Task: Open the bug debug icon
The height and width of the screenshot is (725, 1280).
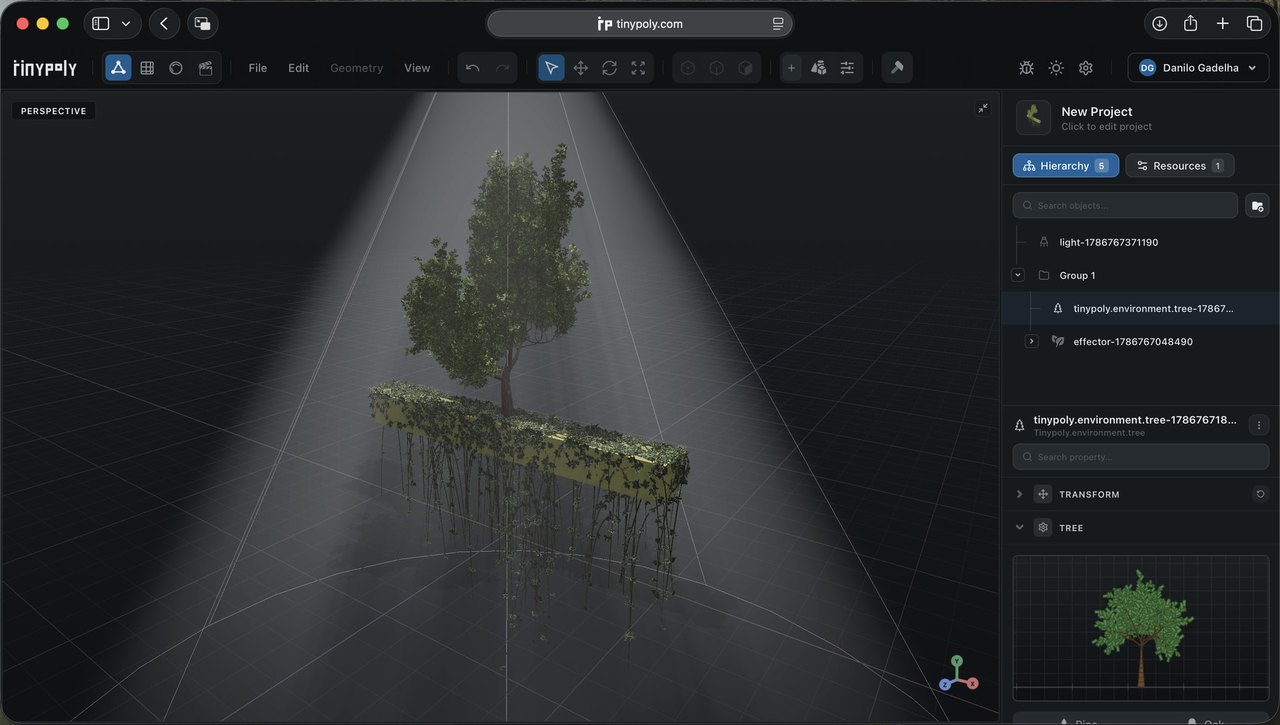Action: coord(1026,68)
